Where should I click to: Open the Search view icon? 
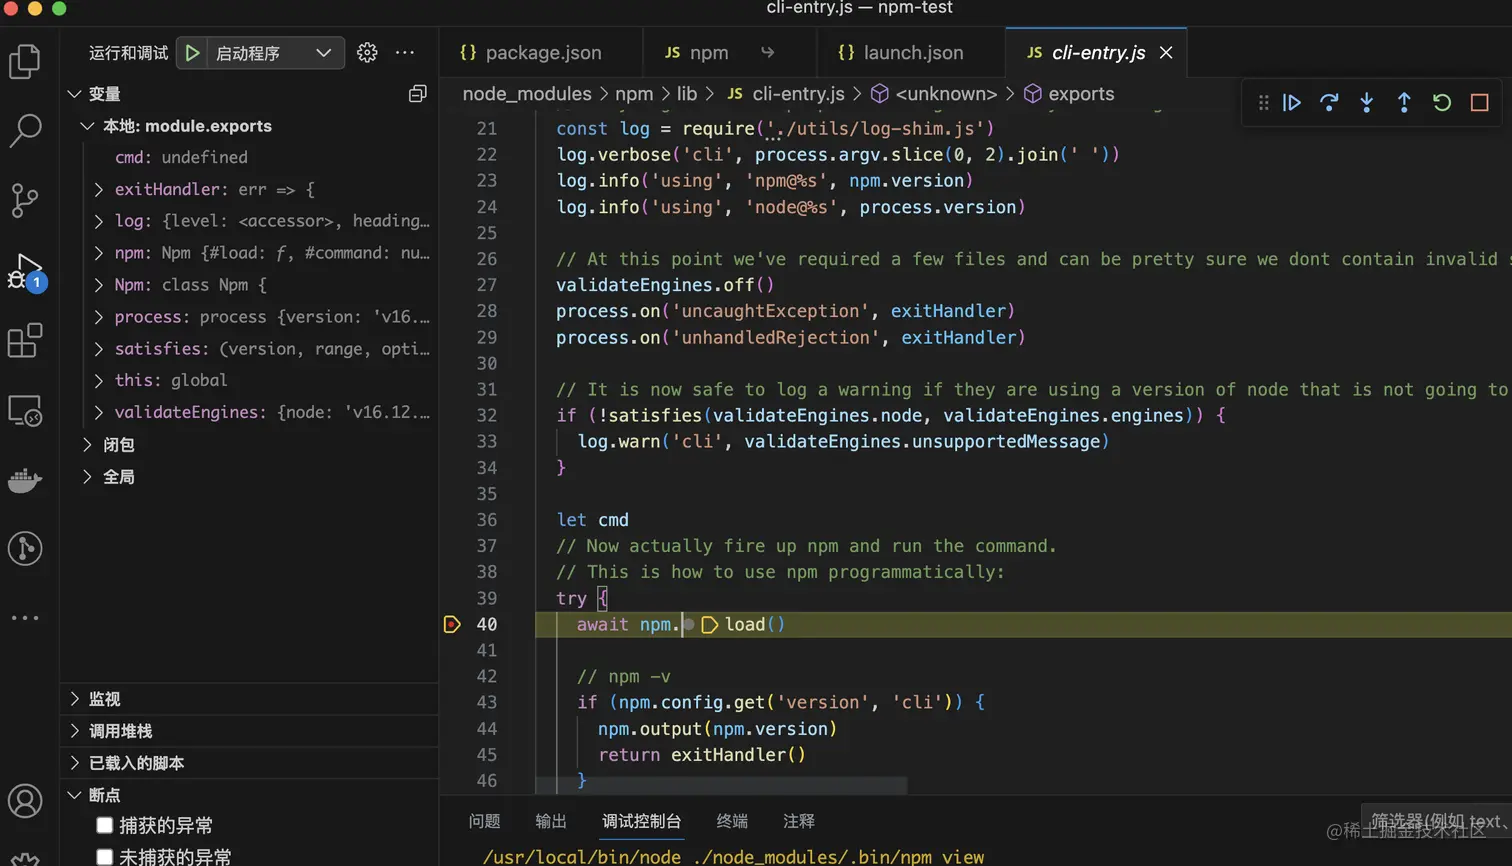[x=25, y=130]
